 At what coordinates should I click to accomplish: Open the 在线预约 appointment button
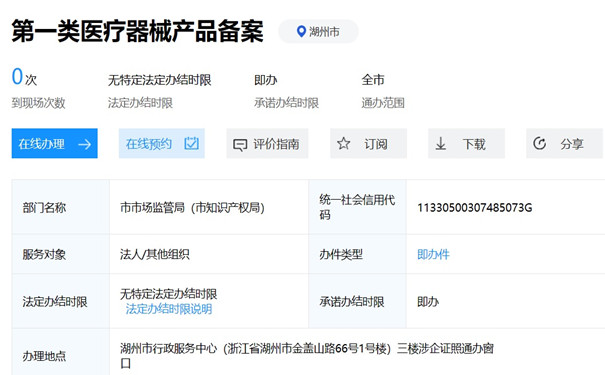162,144
